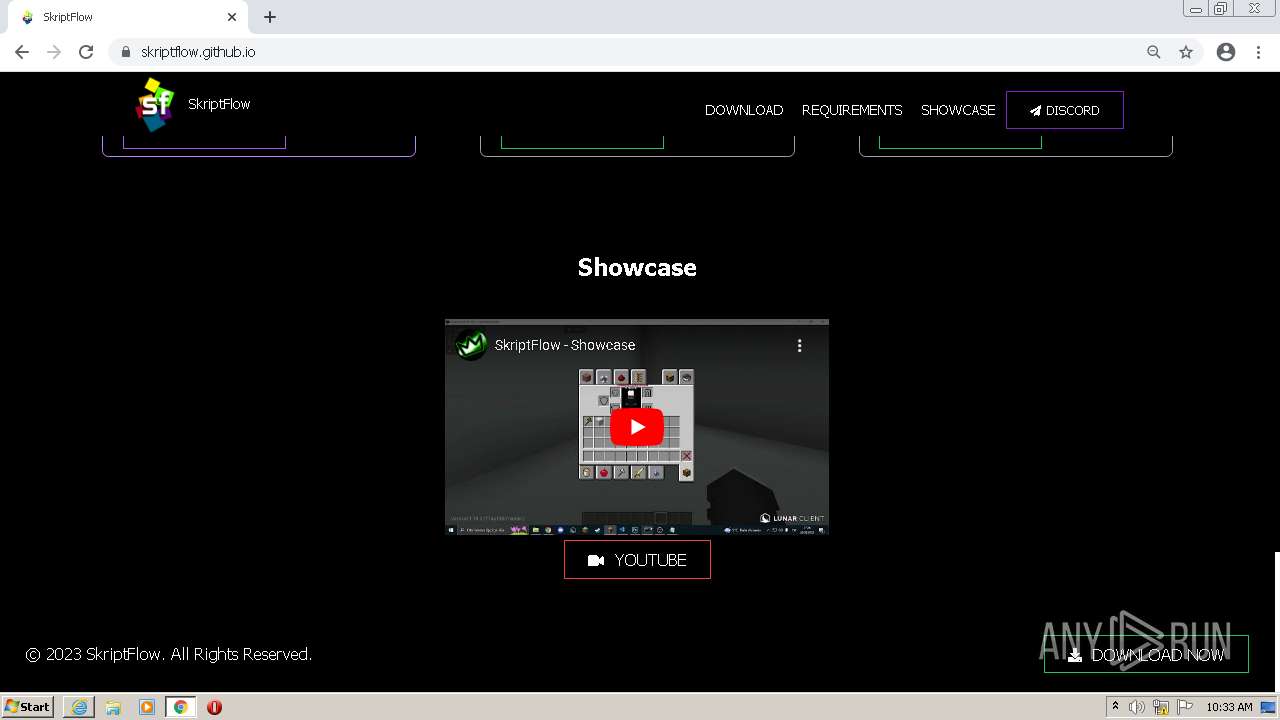Show hidden system tray icons
This screenshot has height=720, width=1280.
1115,707
